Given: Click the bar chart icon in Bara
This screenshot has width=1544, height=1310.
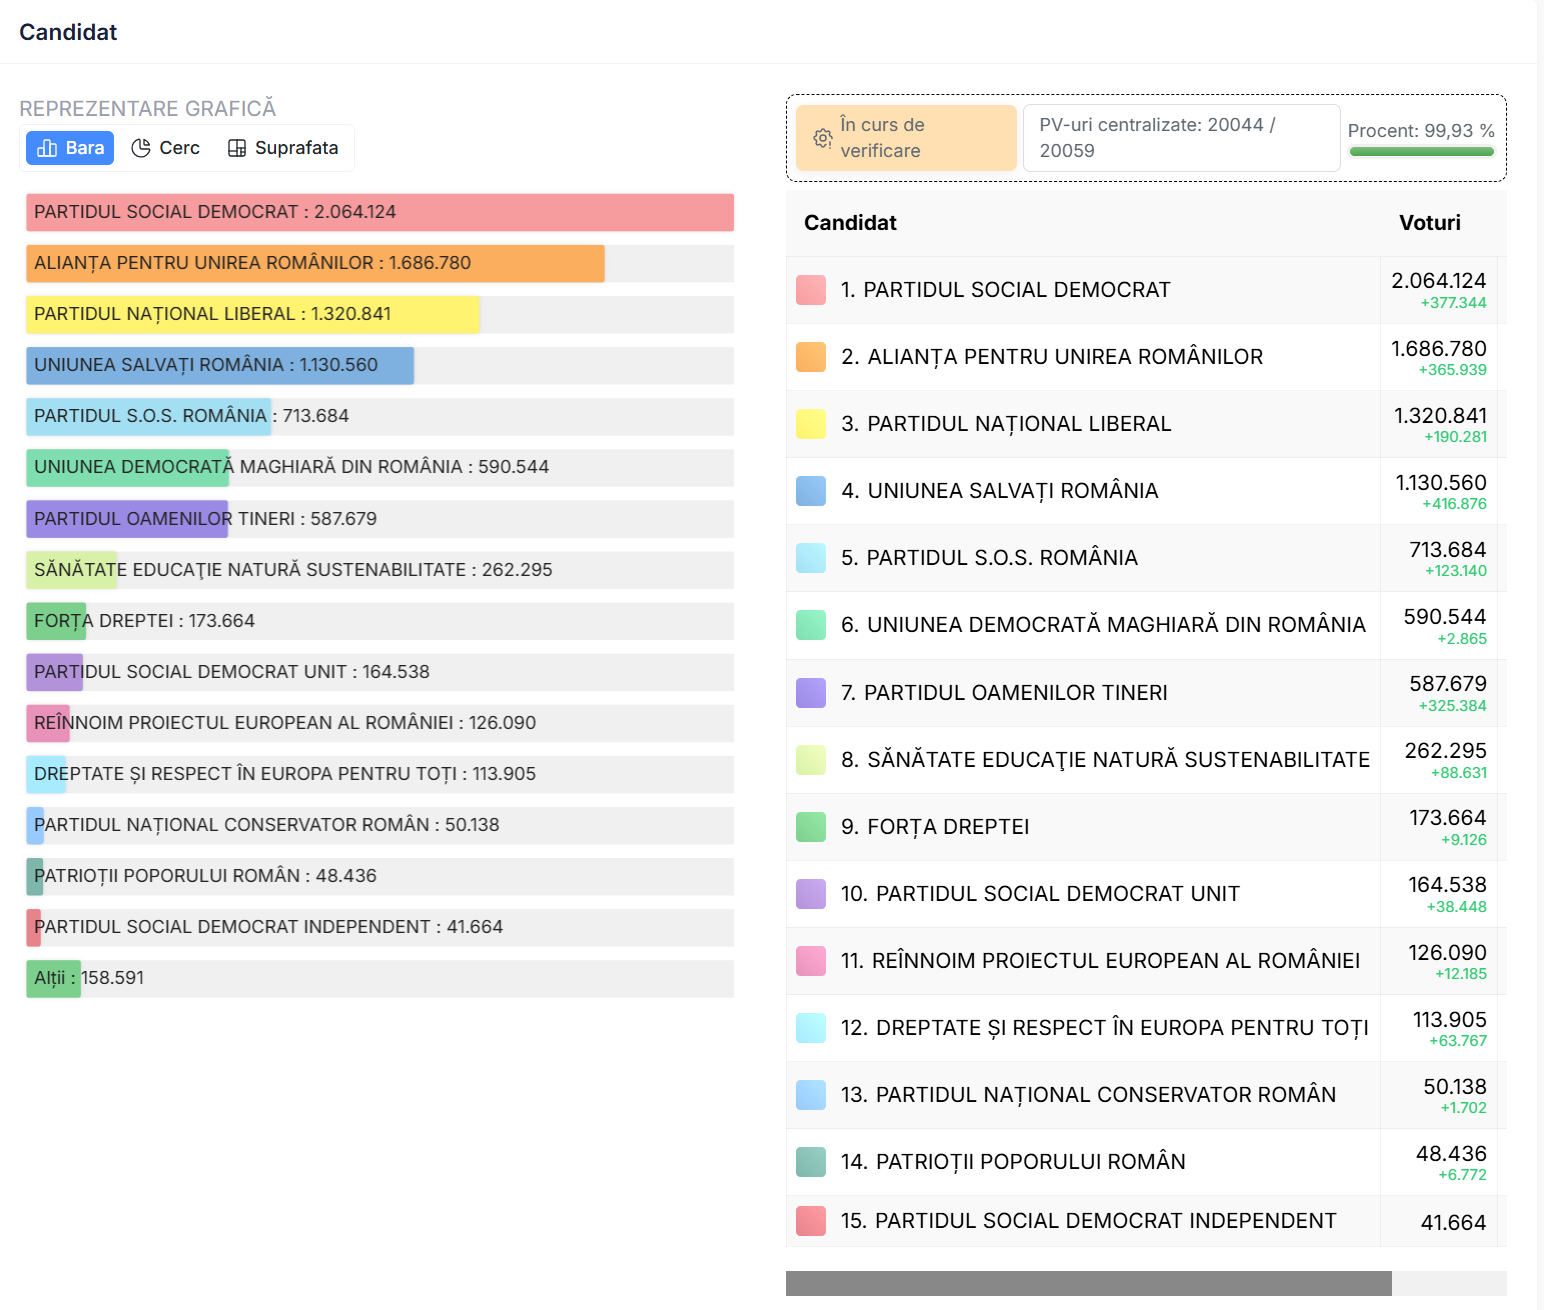Looking at the screenshot, I should point(47,148).
